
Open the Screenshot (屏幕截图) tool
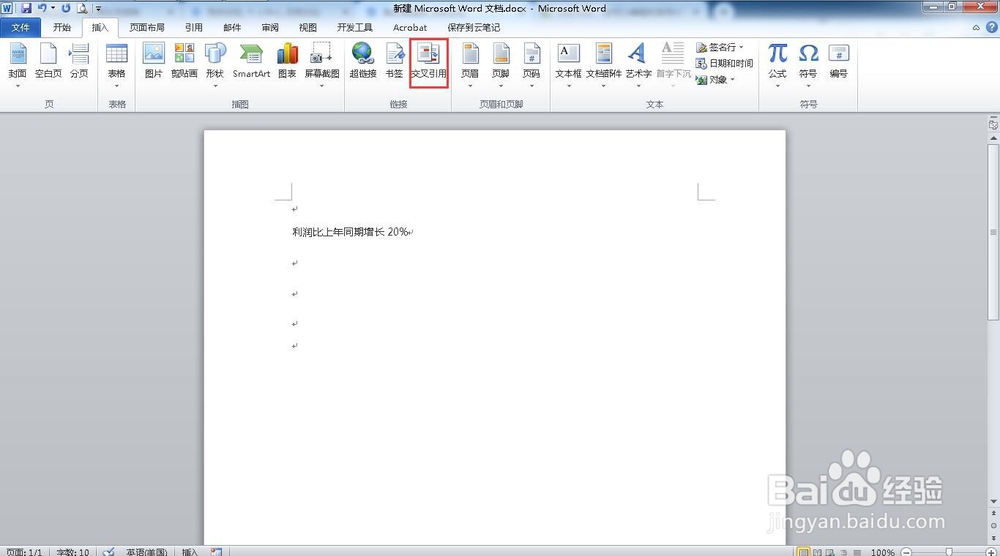pyautogui.click(x=321, y=64)
